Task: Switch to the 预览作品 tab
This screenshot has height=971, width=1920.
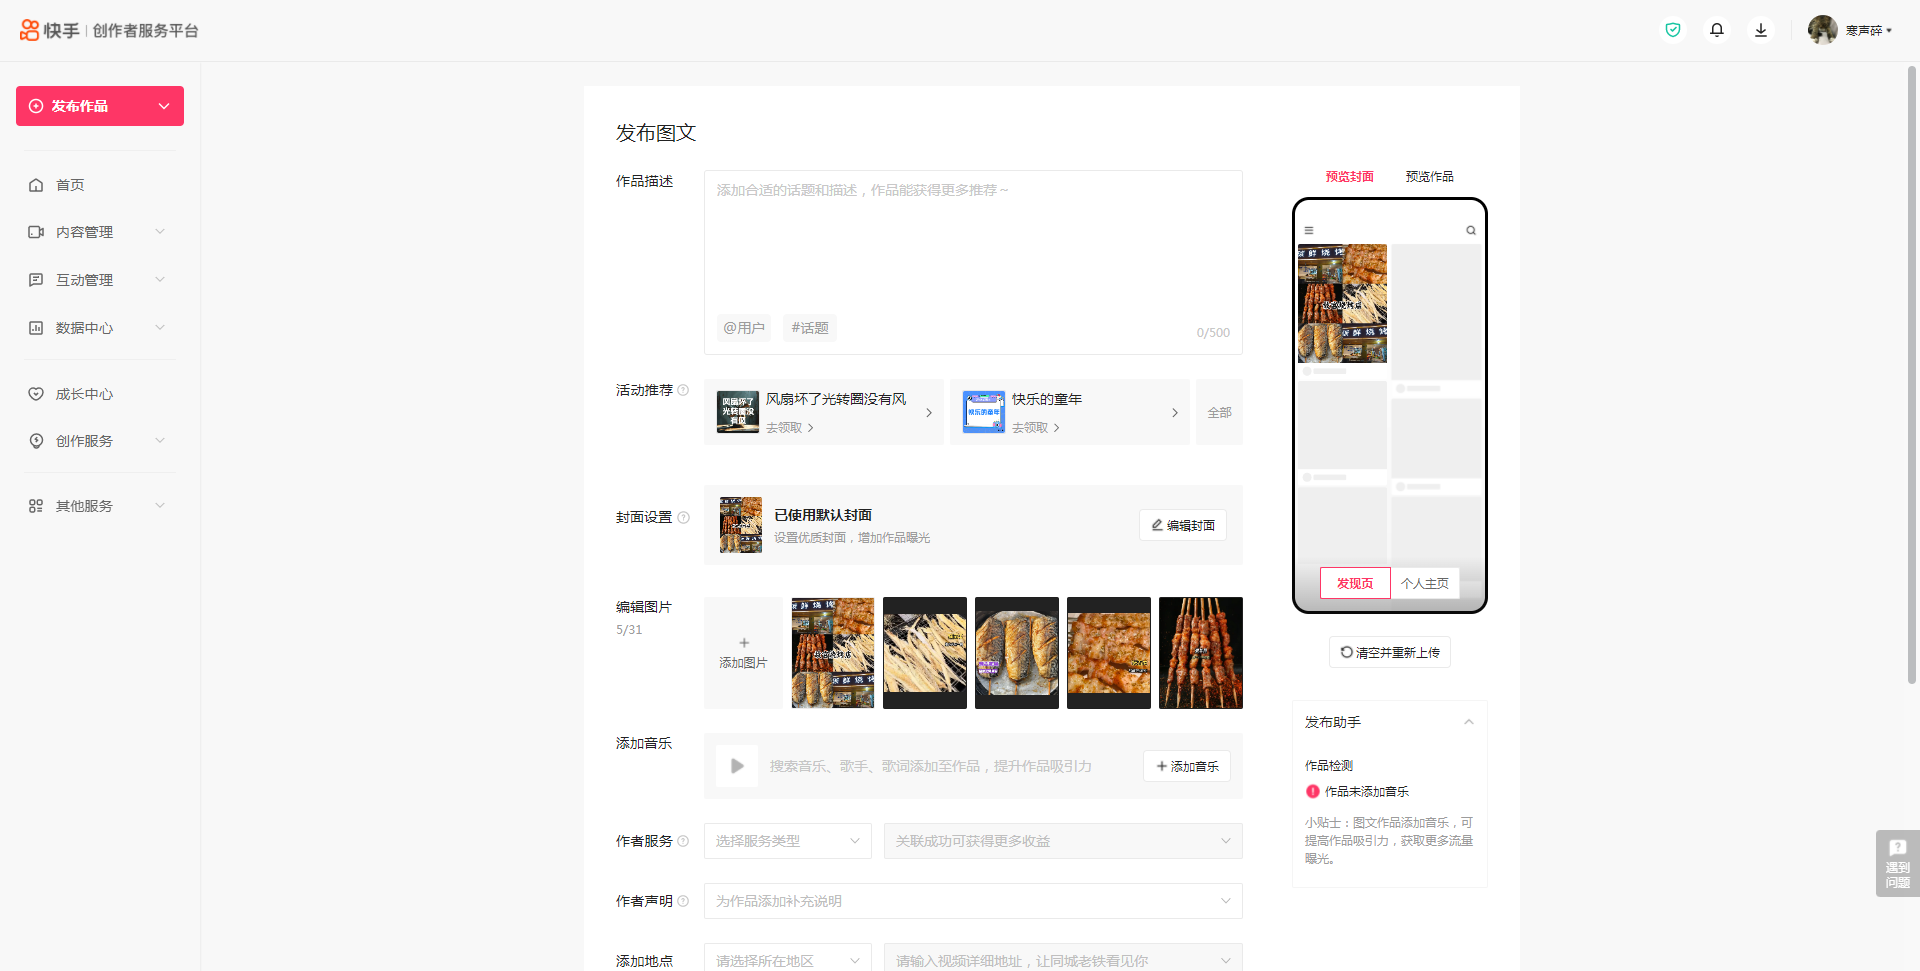Action: [x=1429, y=177]
